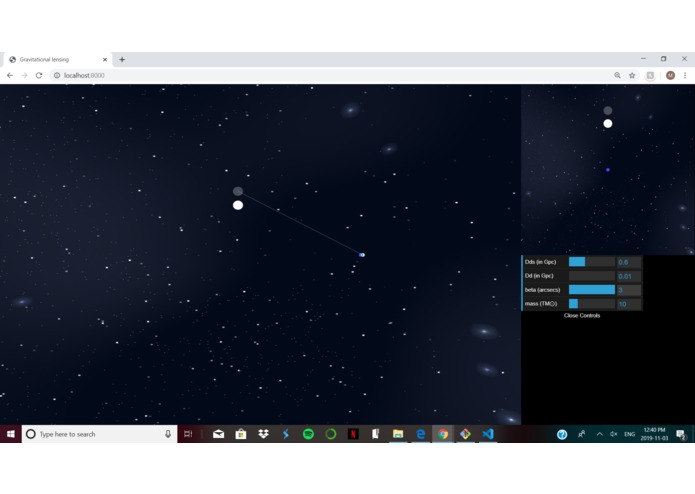Edit the mass value field showing 10

click(629, 303)
